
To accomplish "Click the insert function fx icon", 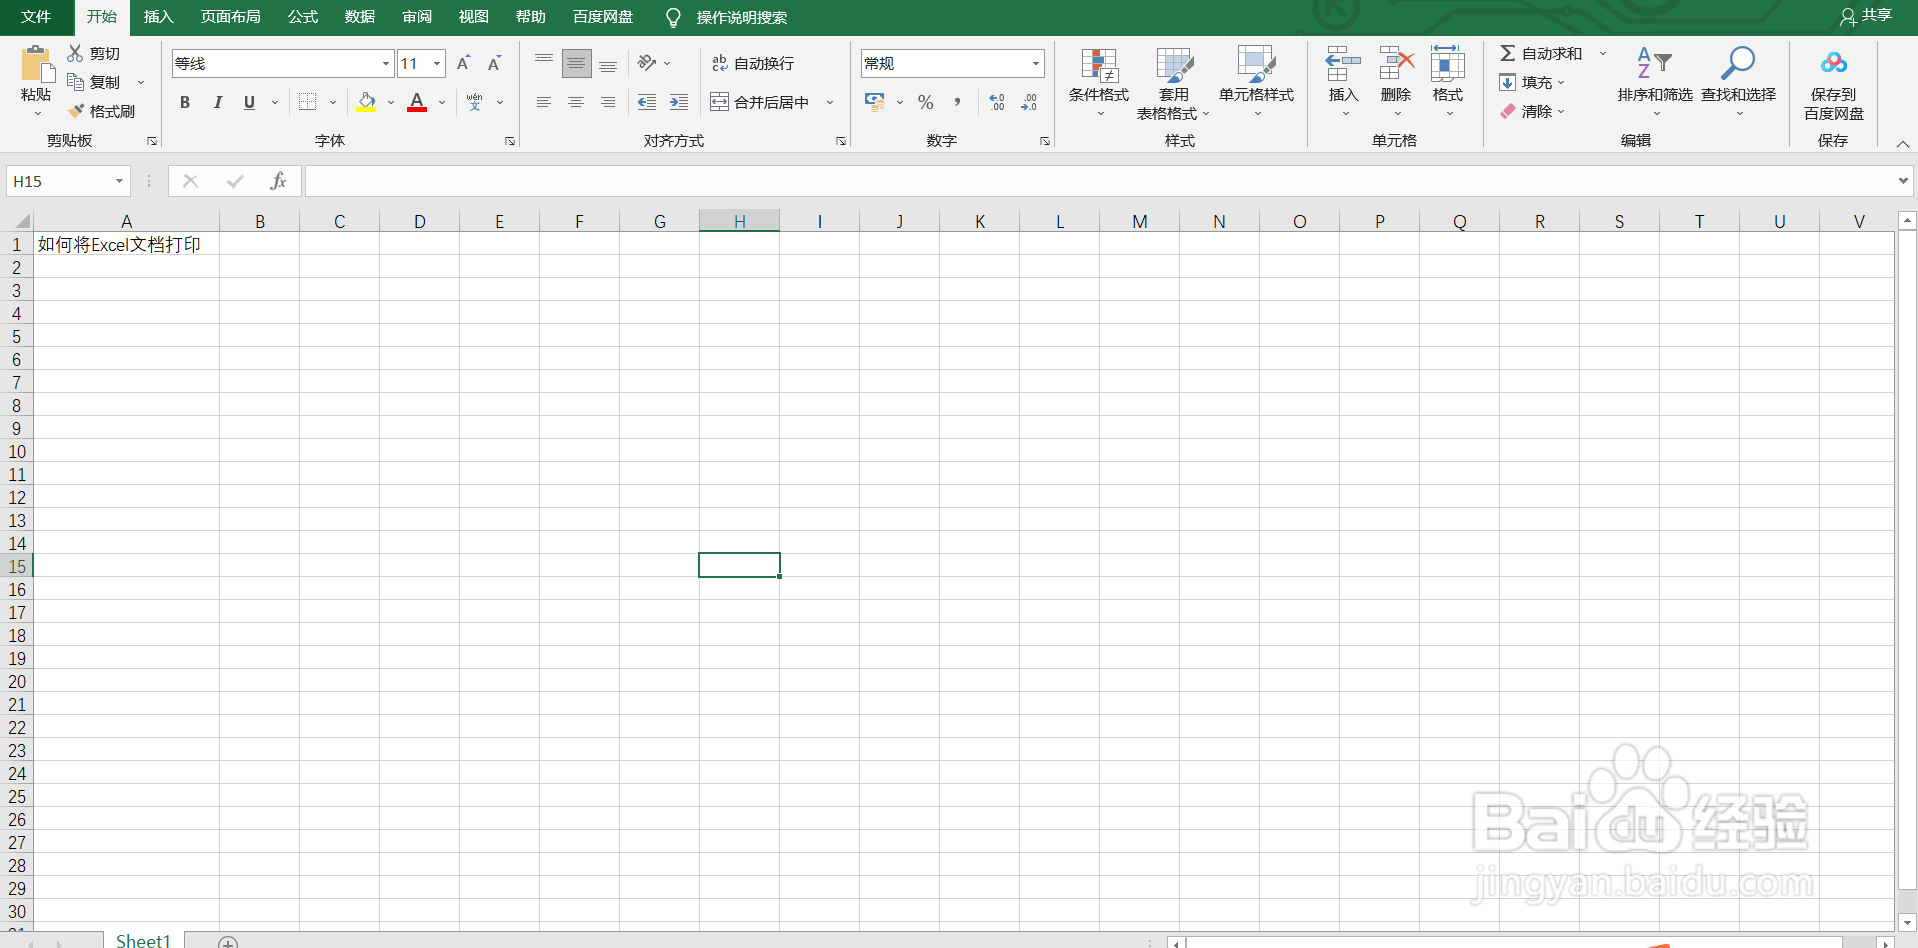I will click(x=278, y=181).
